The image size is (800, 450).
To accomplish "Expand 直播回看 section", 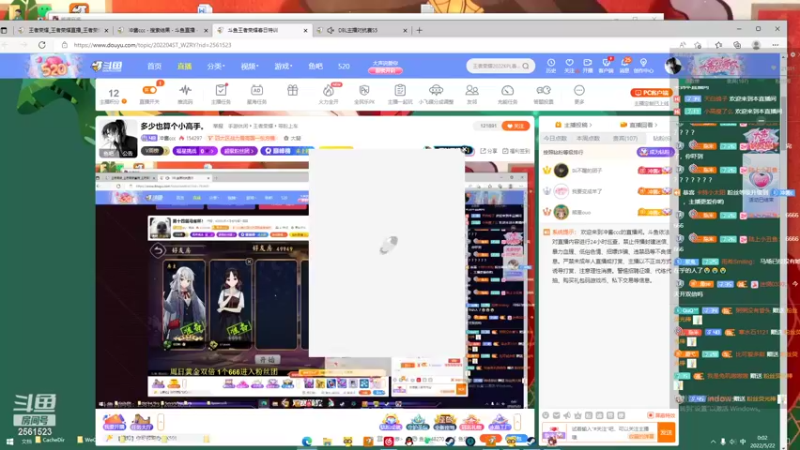I will 639,125.
